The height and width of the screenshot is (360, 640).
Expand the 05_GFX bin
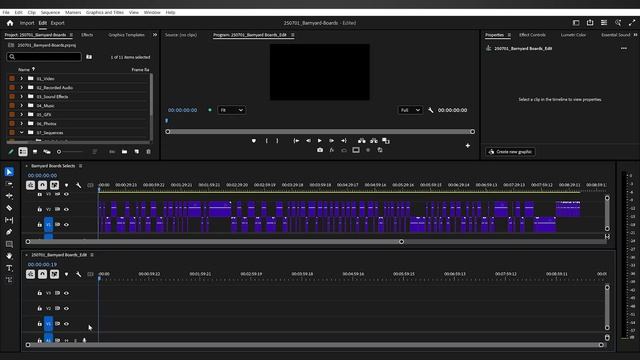click(22, 115)
